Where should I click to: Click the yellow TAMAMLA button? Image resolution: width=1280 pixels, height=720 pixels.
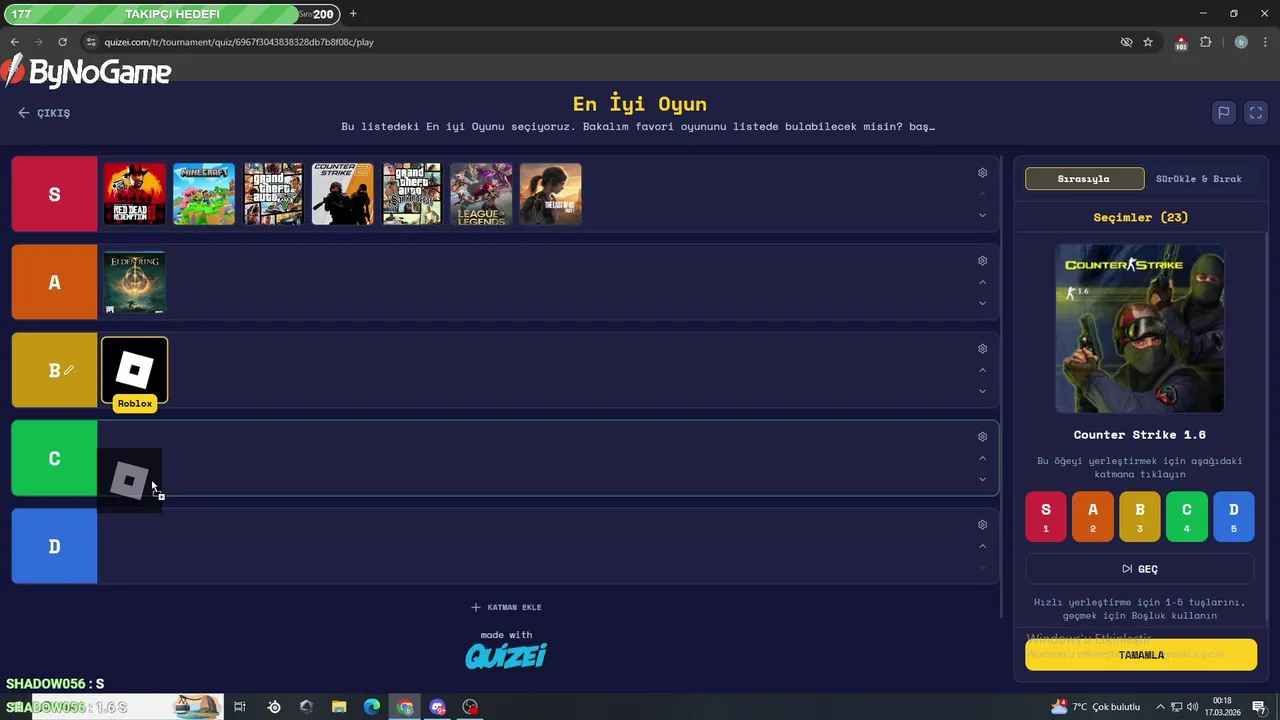point(1141,655)
